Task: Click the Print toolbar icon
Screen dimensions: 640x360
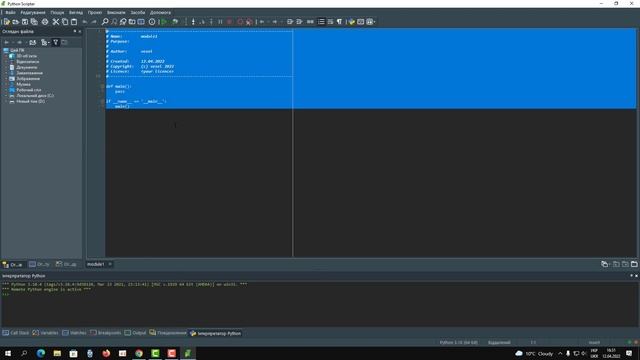Action: [x=45, y=22]
